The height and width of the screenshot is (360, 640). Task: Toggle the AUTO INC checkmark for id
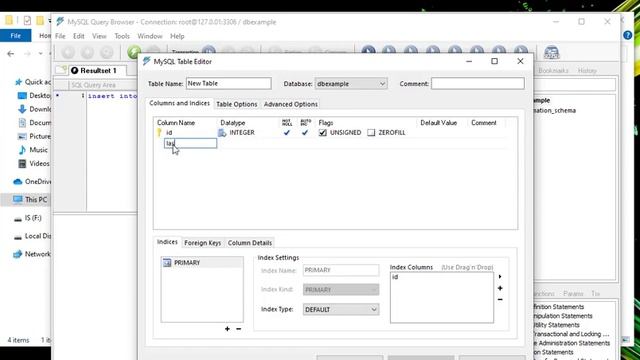tap(305, 133)
